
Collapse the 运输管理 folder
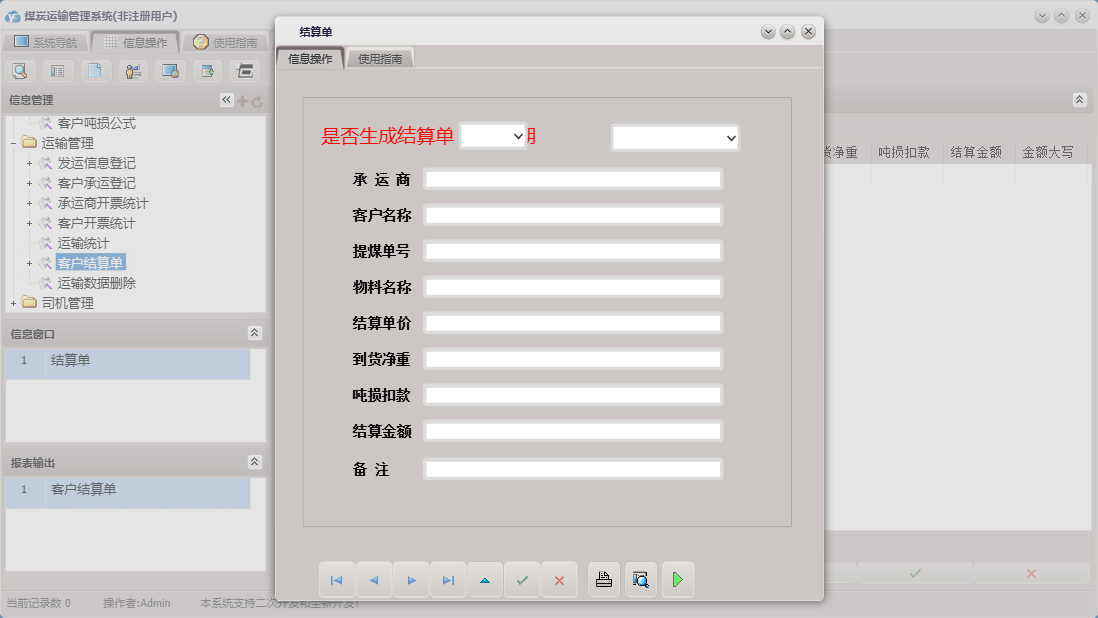click(12, 143)
